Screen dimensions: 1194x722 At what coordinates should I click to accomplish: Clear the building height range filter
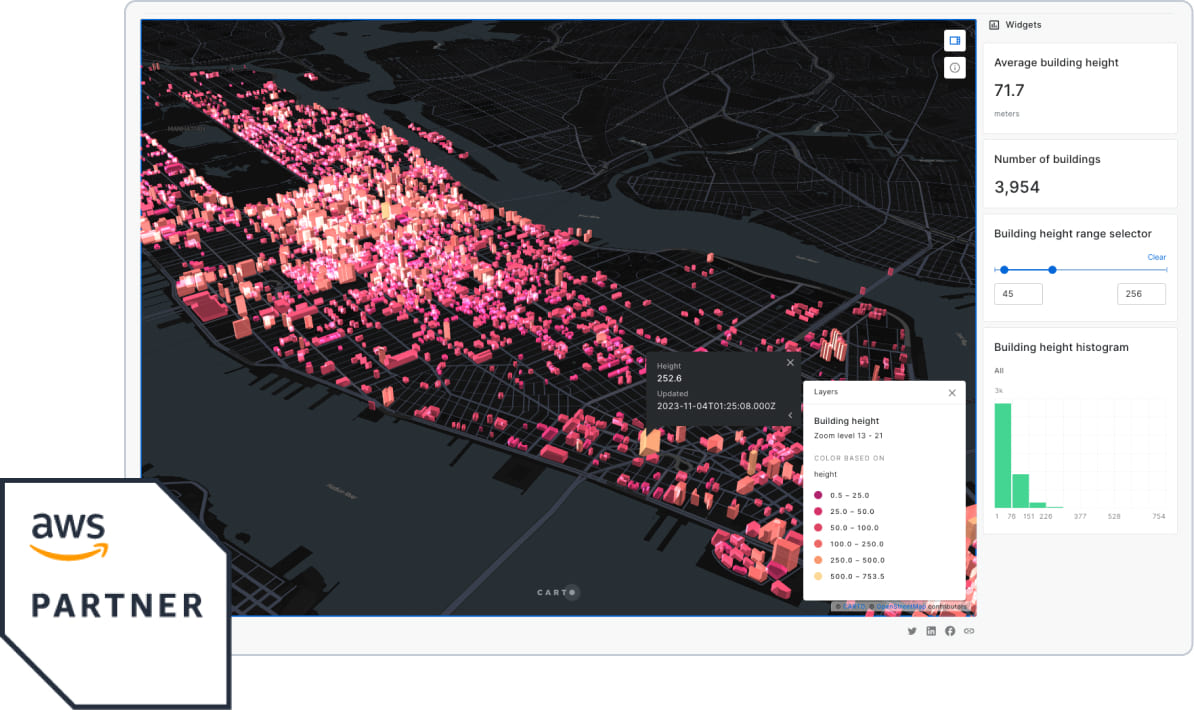coord(1156,257)
